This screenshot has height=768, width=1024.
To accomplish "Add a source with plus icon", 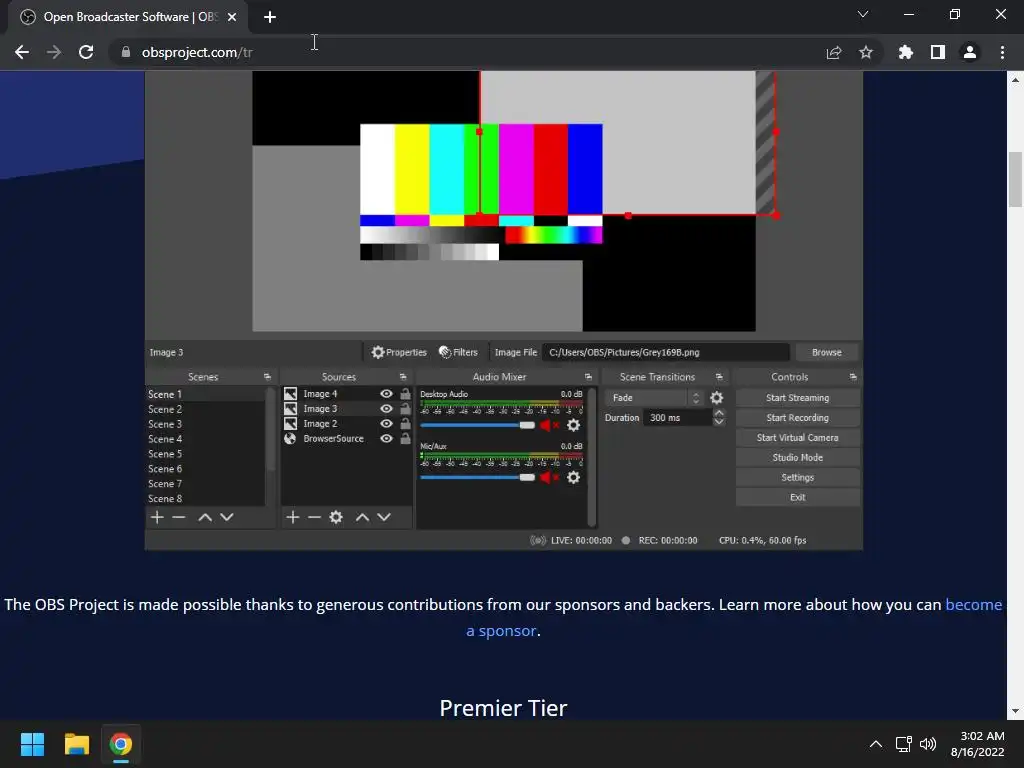I will coord(293,517).
